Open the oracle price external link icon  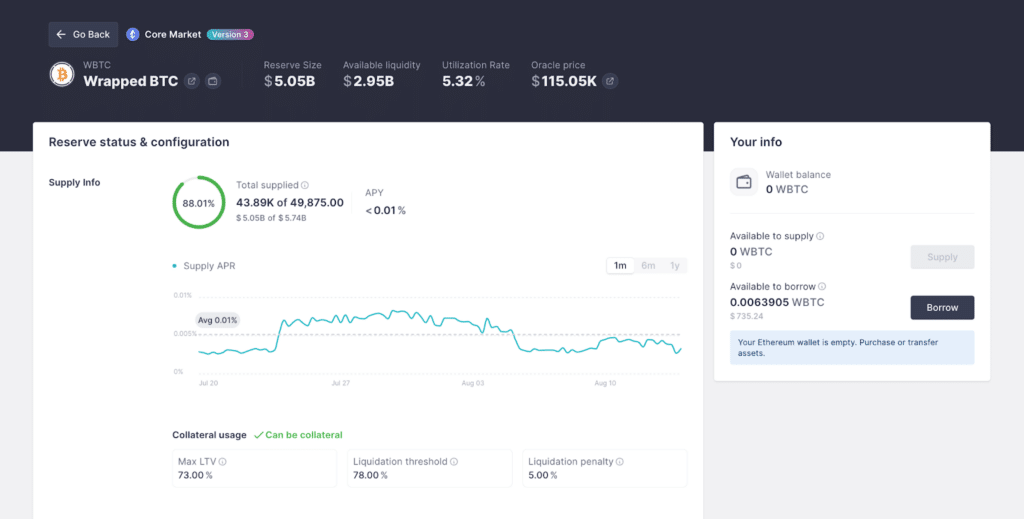[610, 81]
